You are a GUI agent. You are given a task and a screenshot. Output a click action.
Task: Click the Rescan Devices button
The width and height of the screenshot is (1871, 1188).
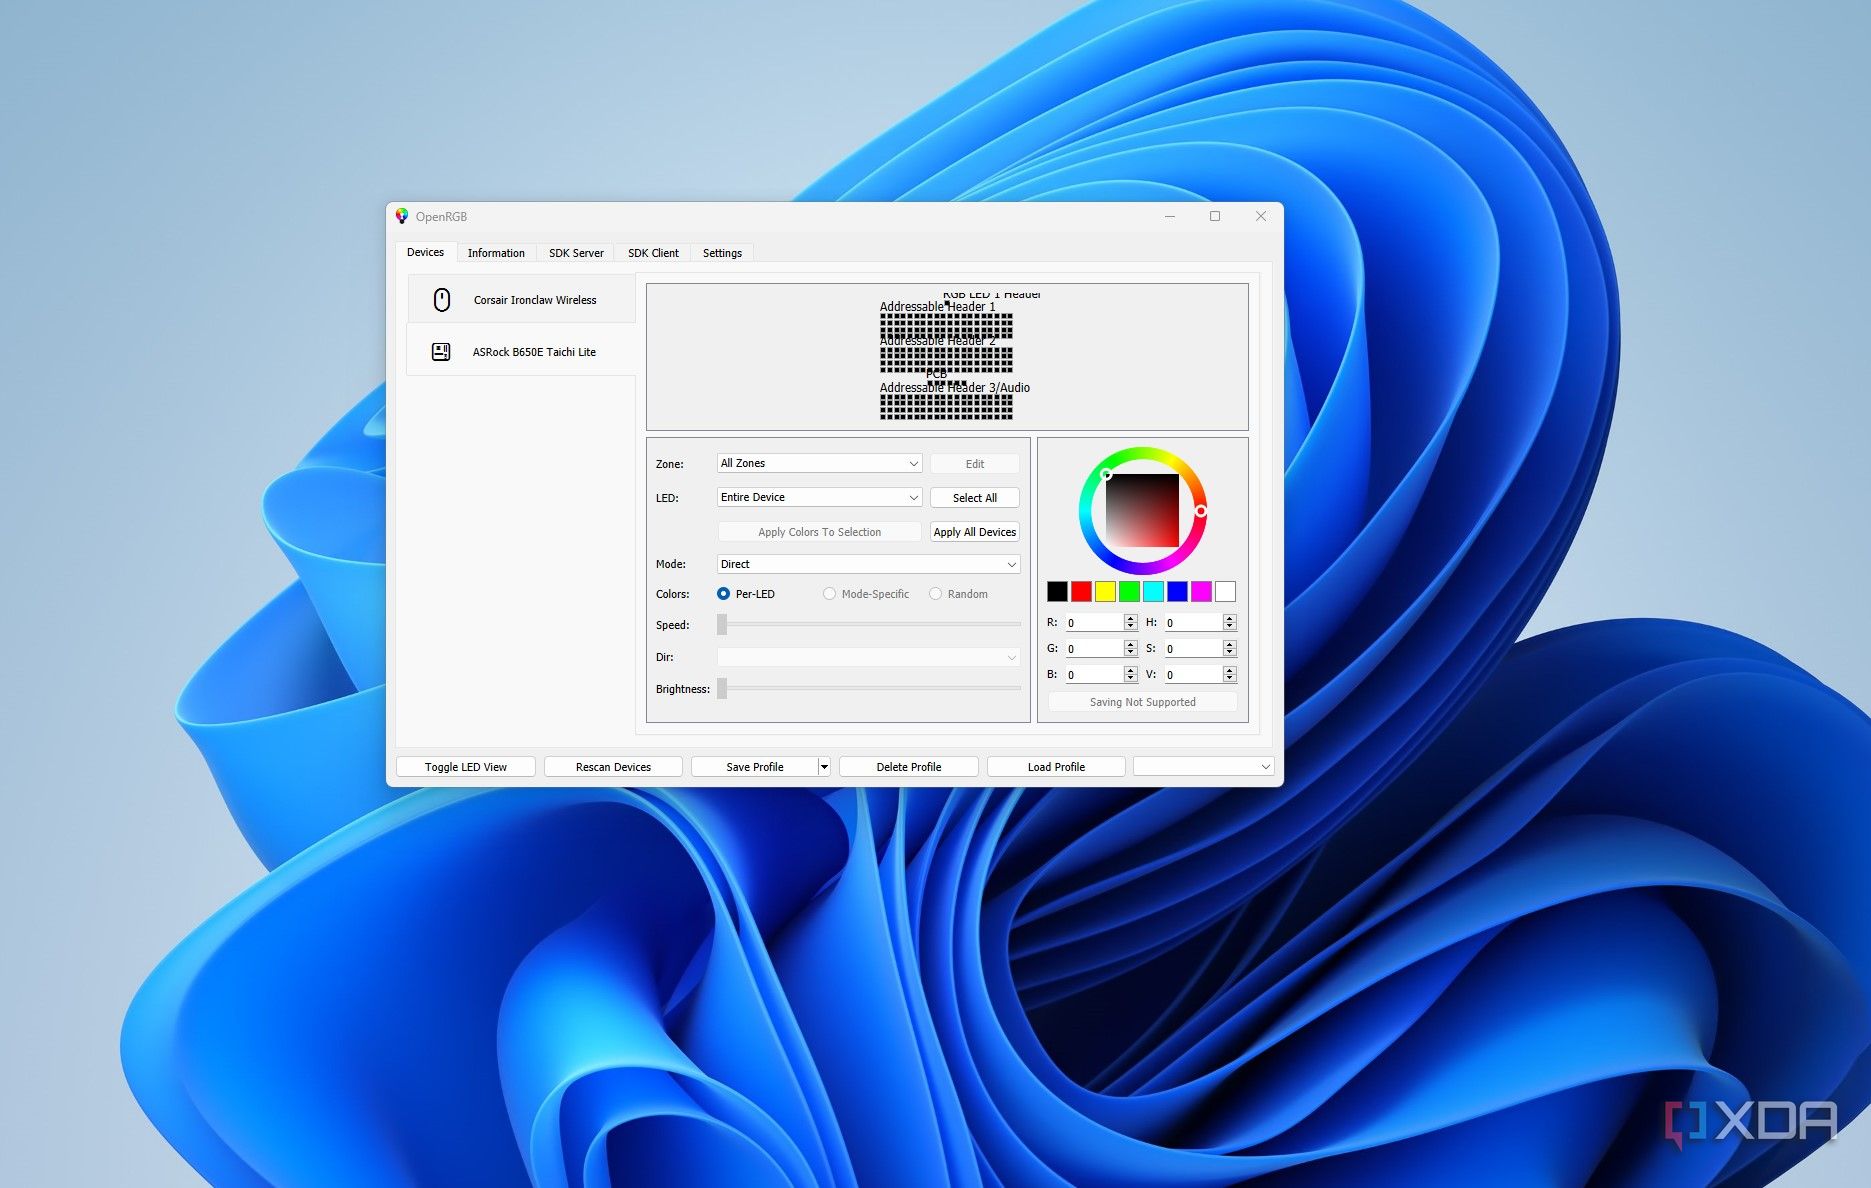click(613, 767)
